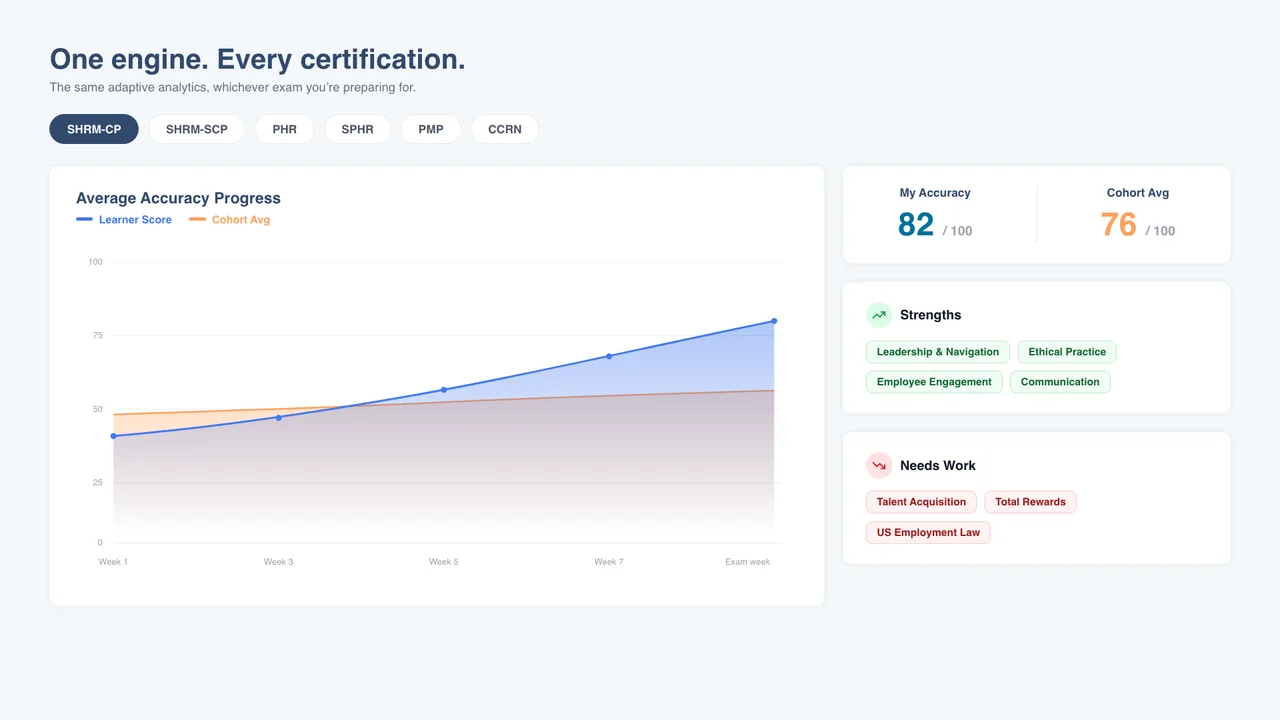Click the red Needs Work trend-down icon

click(x=879, y=465)
